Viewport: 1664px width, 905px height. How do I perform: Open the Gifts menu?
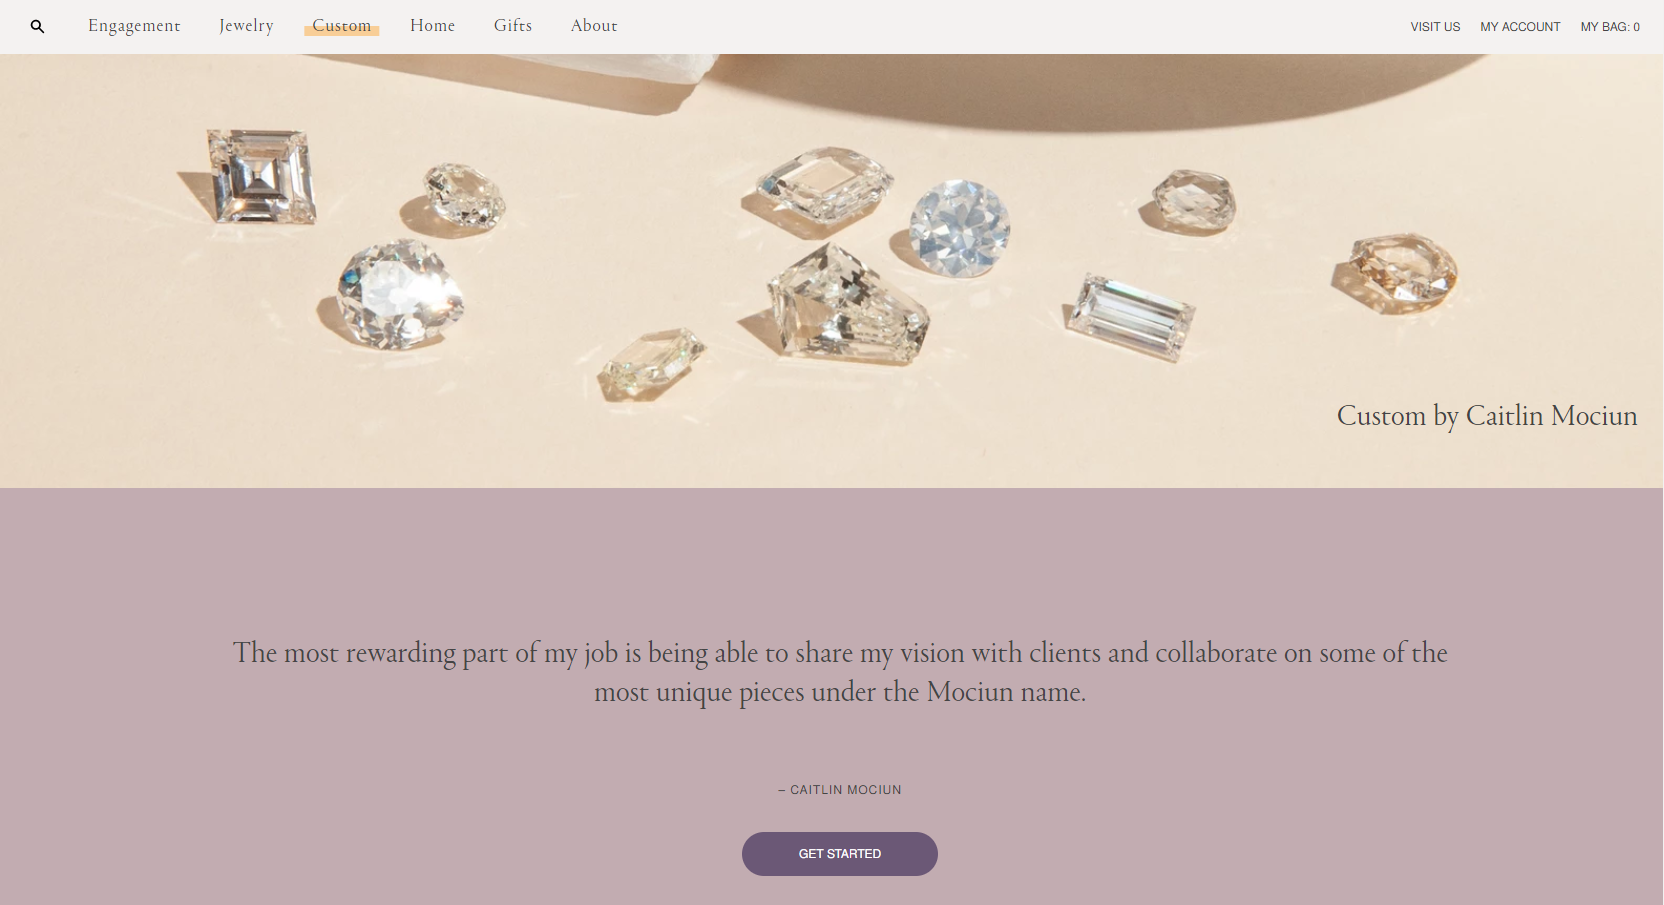[x=513, y=26]
